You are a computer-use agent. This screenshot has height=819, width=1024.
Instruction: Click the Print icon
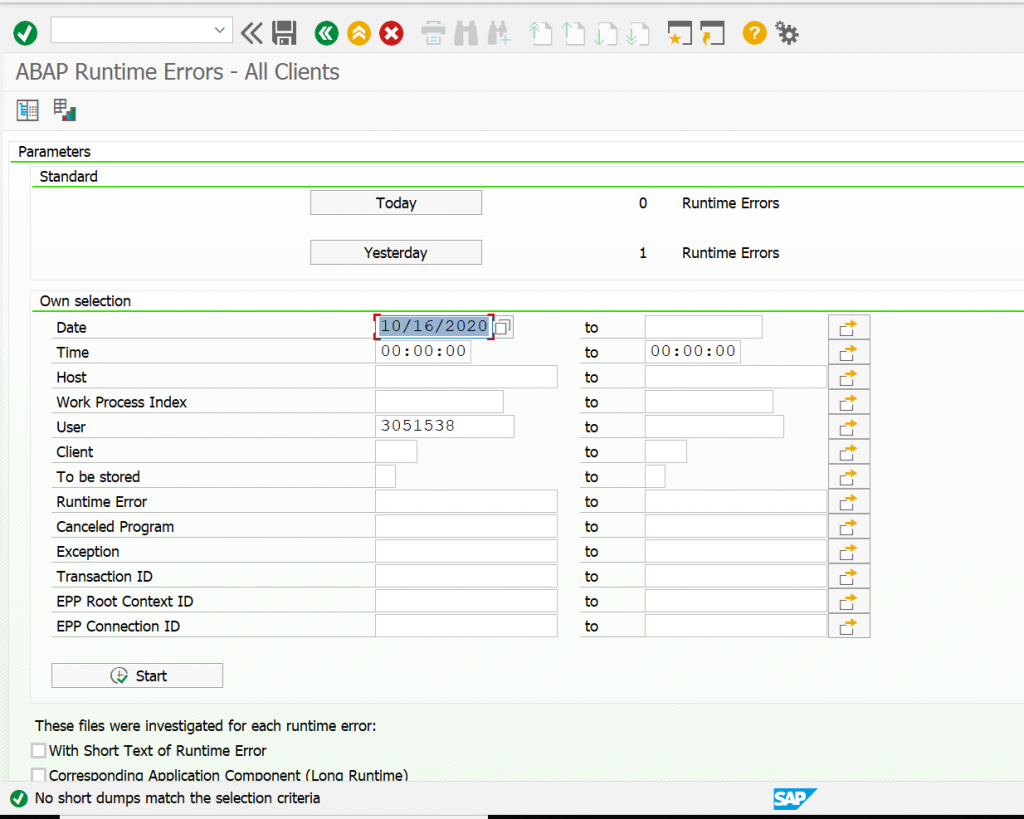[x=434, y=33]
